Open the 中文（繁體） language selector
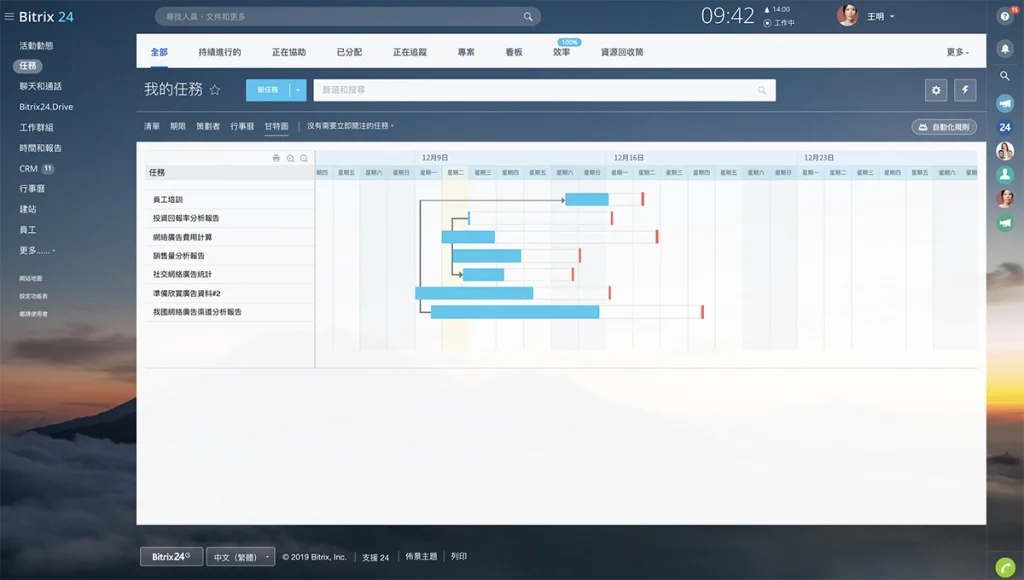This screenshot has height=580, width=1024. pos(240,557)
